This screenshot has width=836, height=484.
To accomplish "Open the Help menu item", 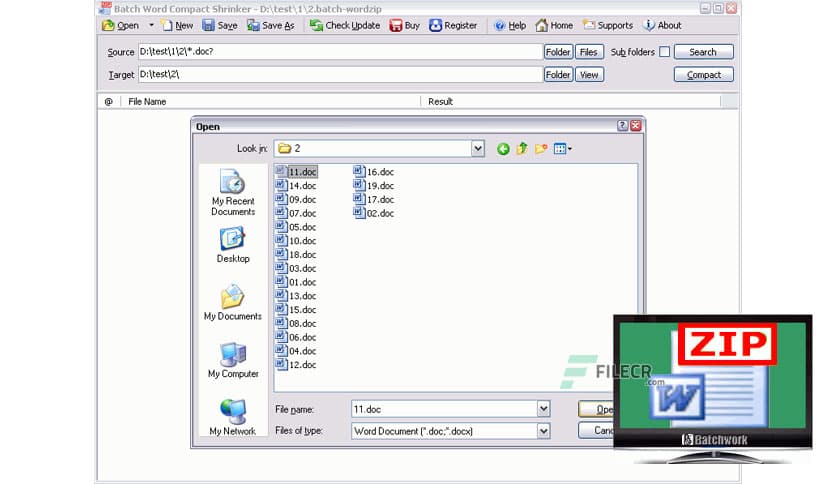I will tap(509, 25).
